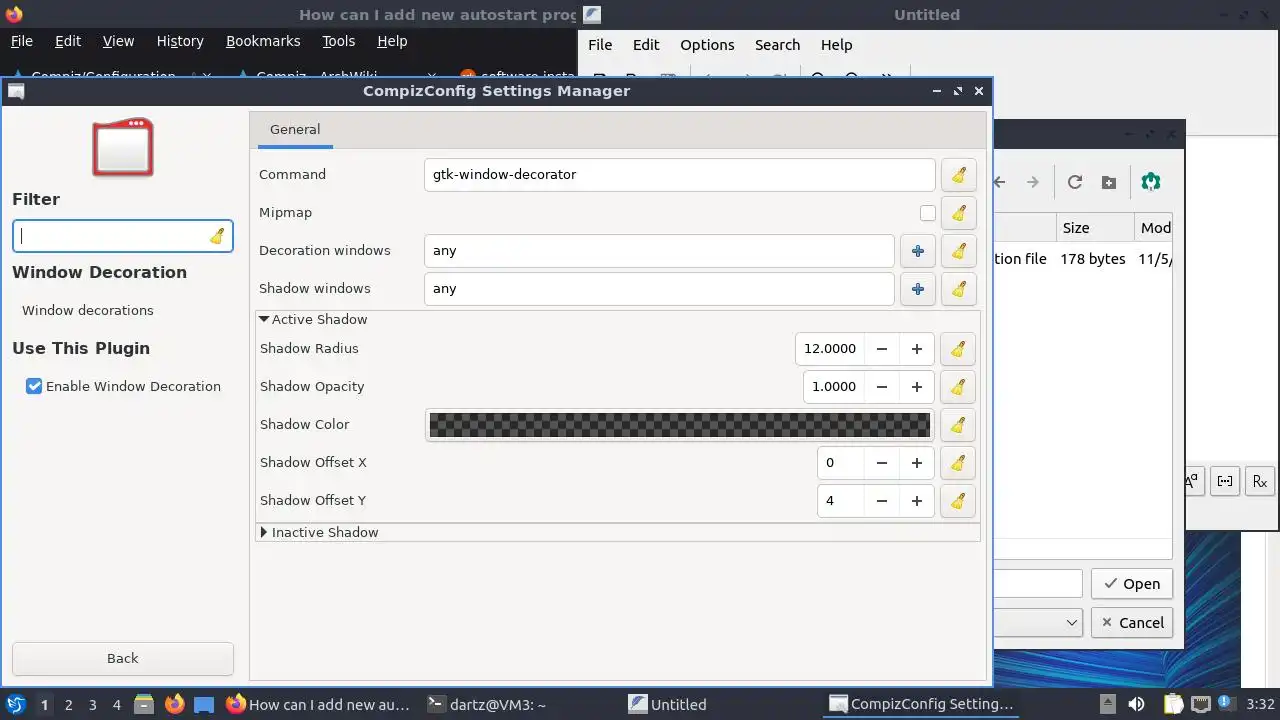Toggle whole-word match icon in Untitled editor
Image resolution: width=1280 pixels, height=720 pixels.
1225,481
